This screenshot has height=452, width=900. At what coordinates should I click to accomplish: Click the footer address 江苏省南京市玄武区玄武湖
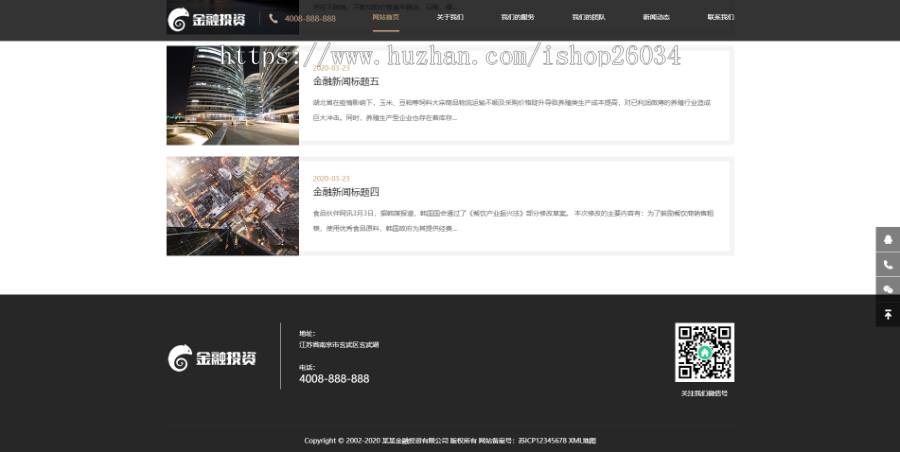(x=339, y=345)
